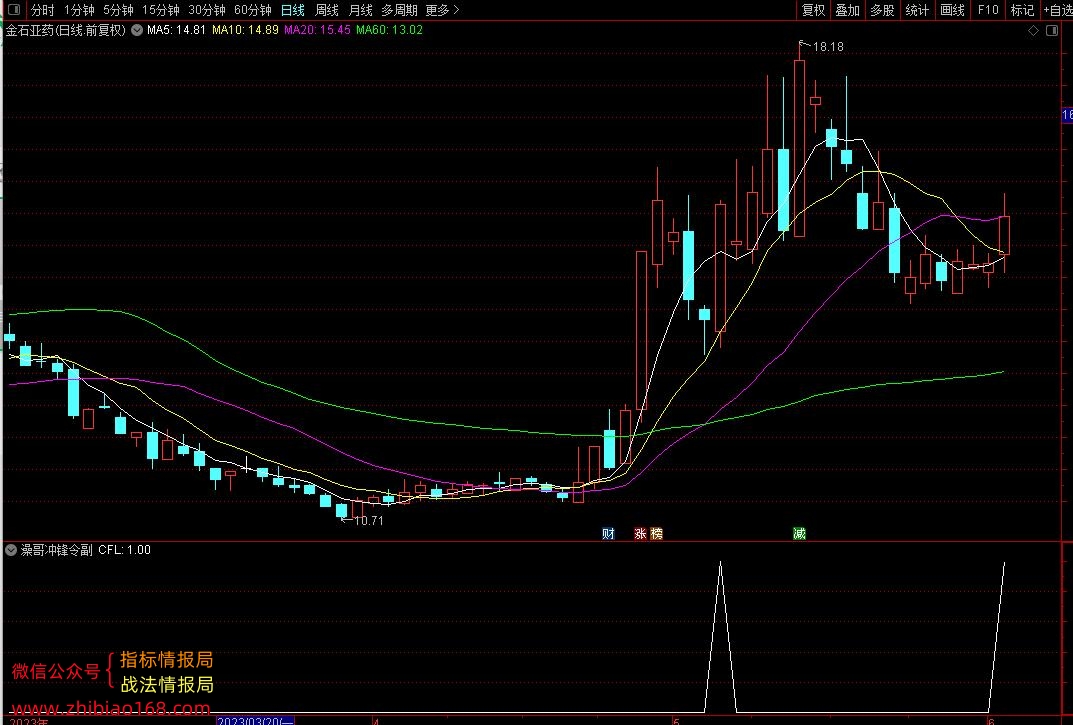Open the 梁哥冲锋令副 sub-indicator dropdown arrow
The width and height of the screenshot is (1073, 725).
coord(11,550)
